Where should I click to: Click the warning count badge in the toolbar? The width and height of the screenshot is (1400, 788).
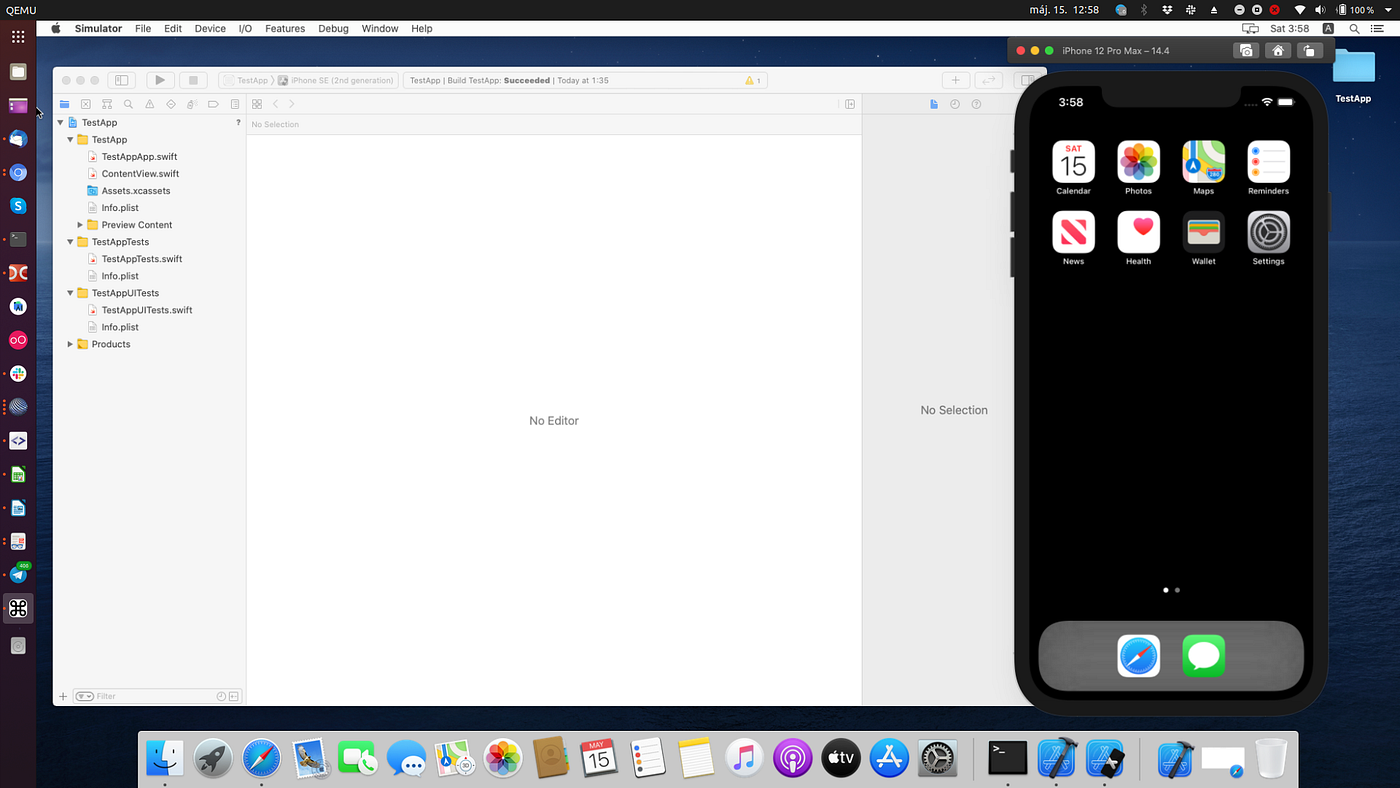point(752,80)
